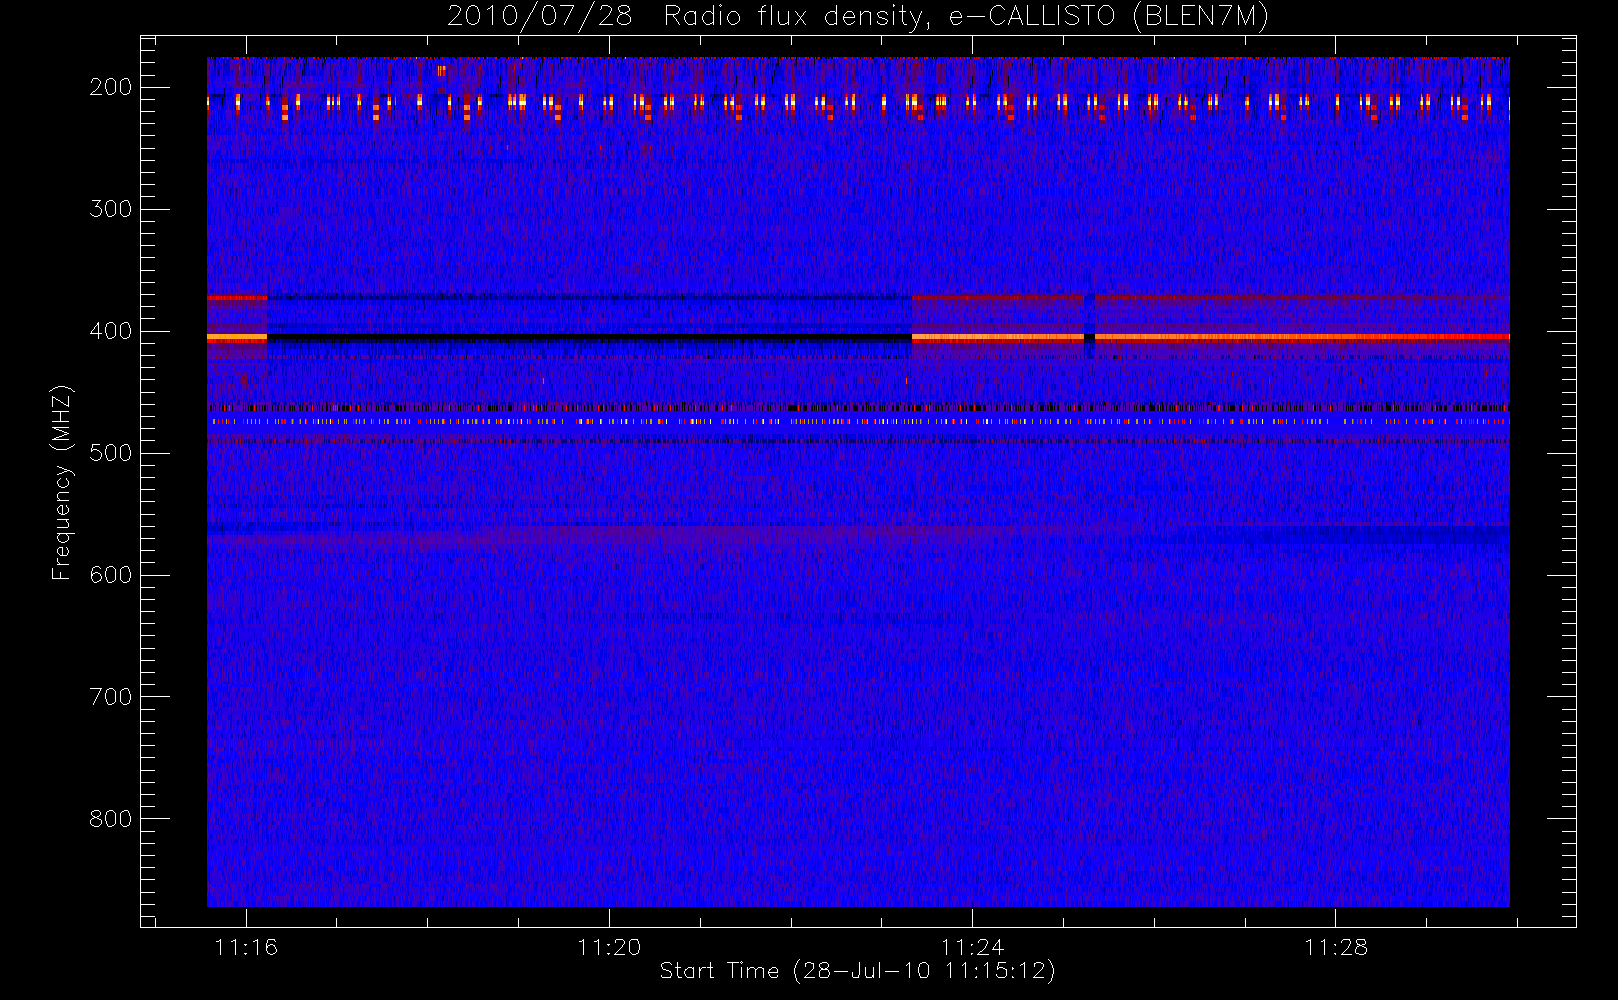Click the date "2010/07/28" in the title

coord(540,17)
